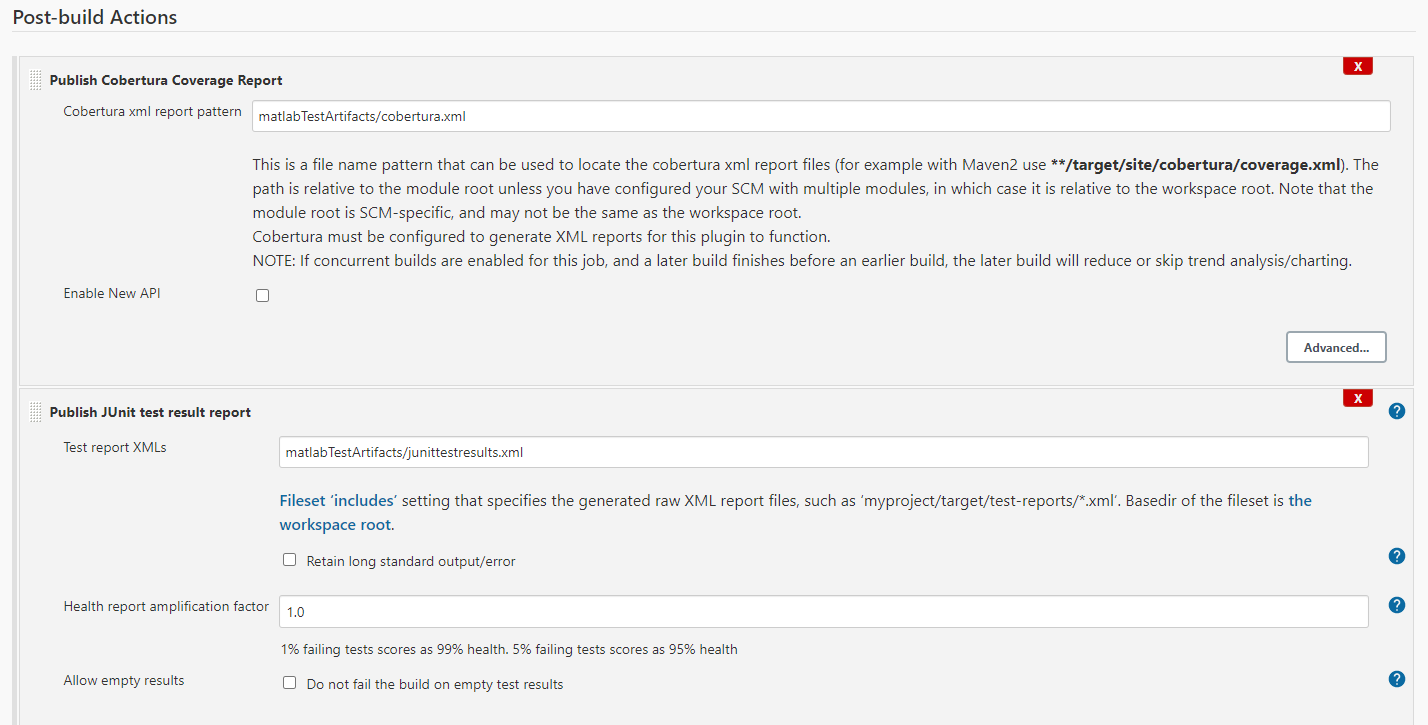The image size is (1428, 725).
Task: Click in the Cobertura xml report pattern field
Action: 700,116
